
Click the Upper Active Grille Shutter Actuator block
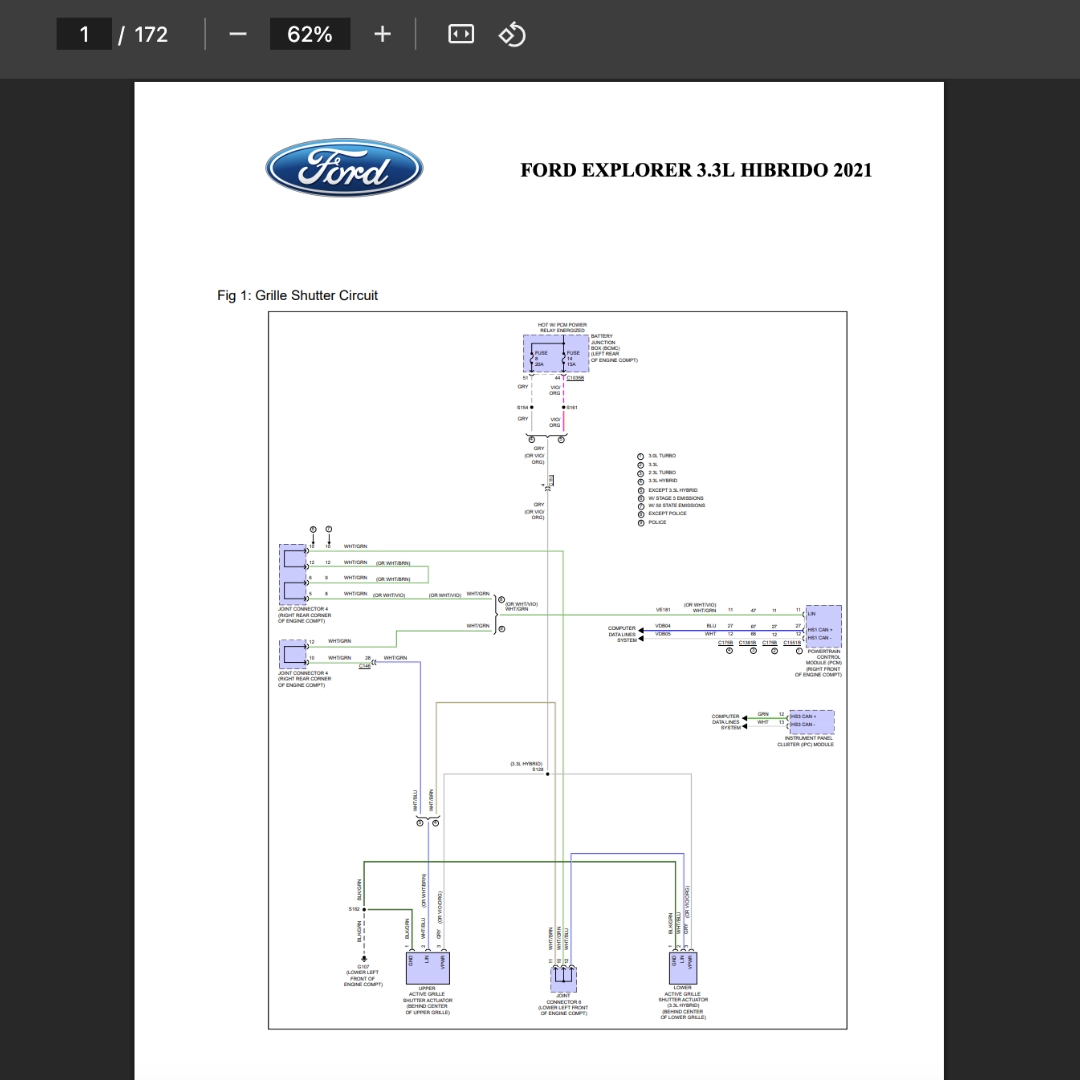click(428, 968)
